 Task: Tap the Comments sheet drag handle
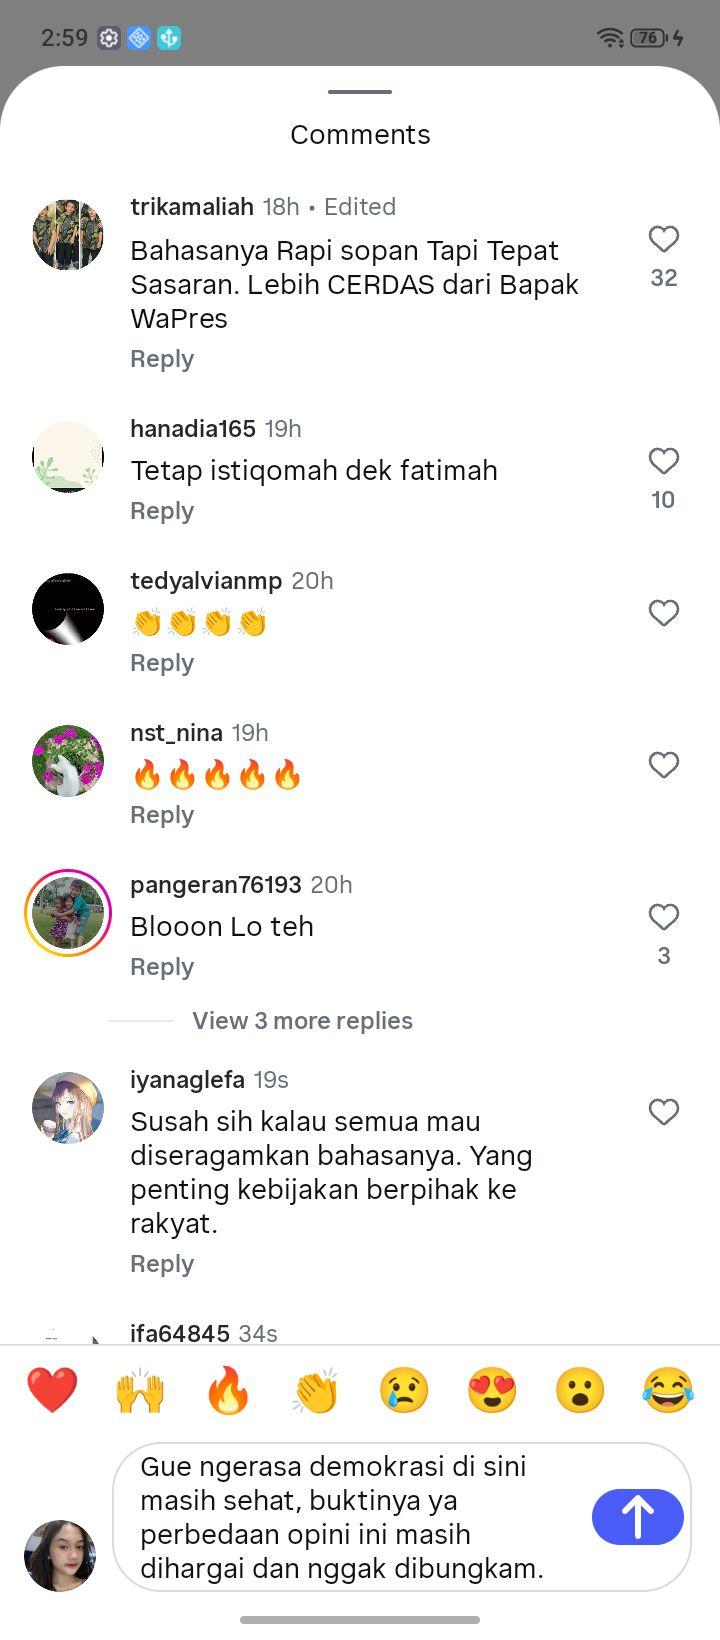coord(360,92)
